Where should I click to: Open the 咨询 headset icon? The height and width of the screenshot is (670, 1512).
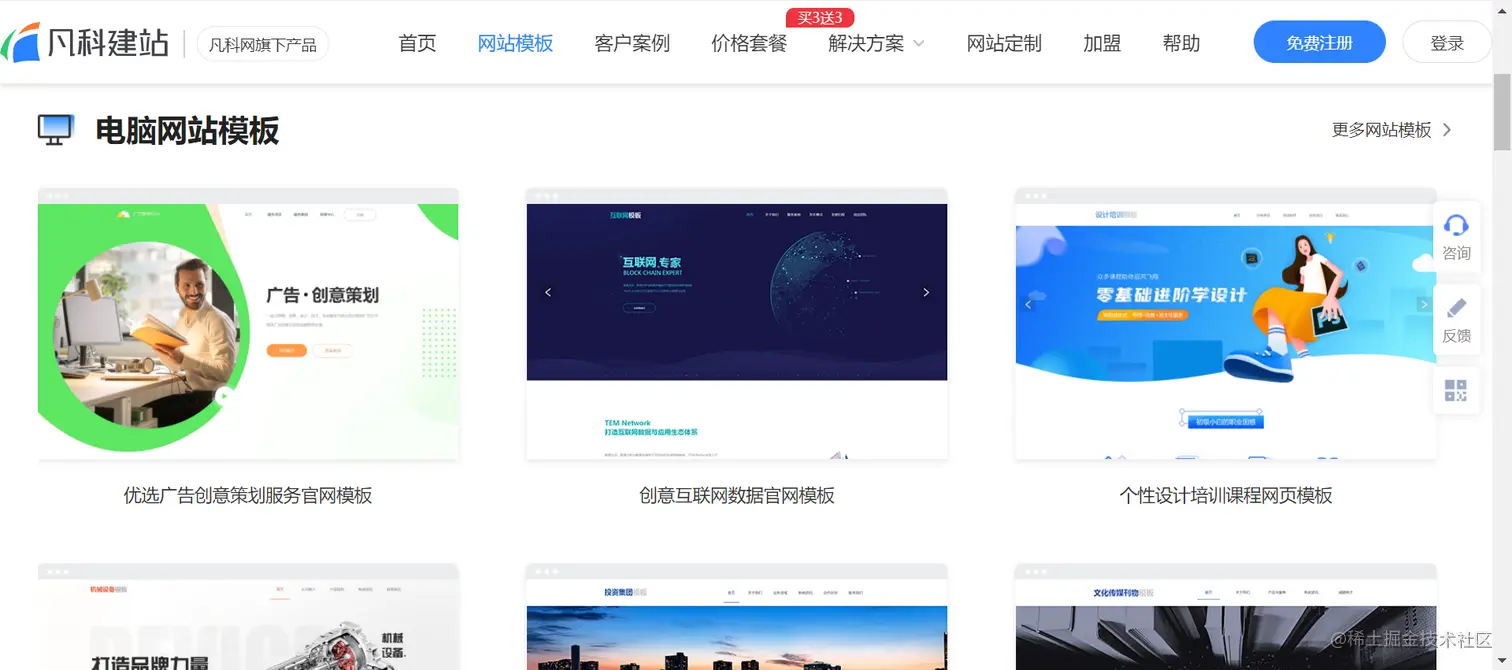(x=1456, y=225)
